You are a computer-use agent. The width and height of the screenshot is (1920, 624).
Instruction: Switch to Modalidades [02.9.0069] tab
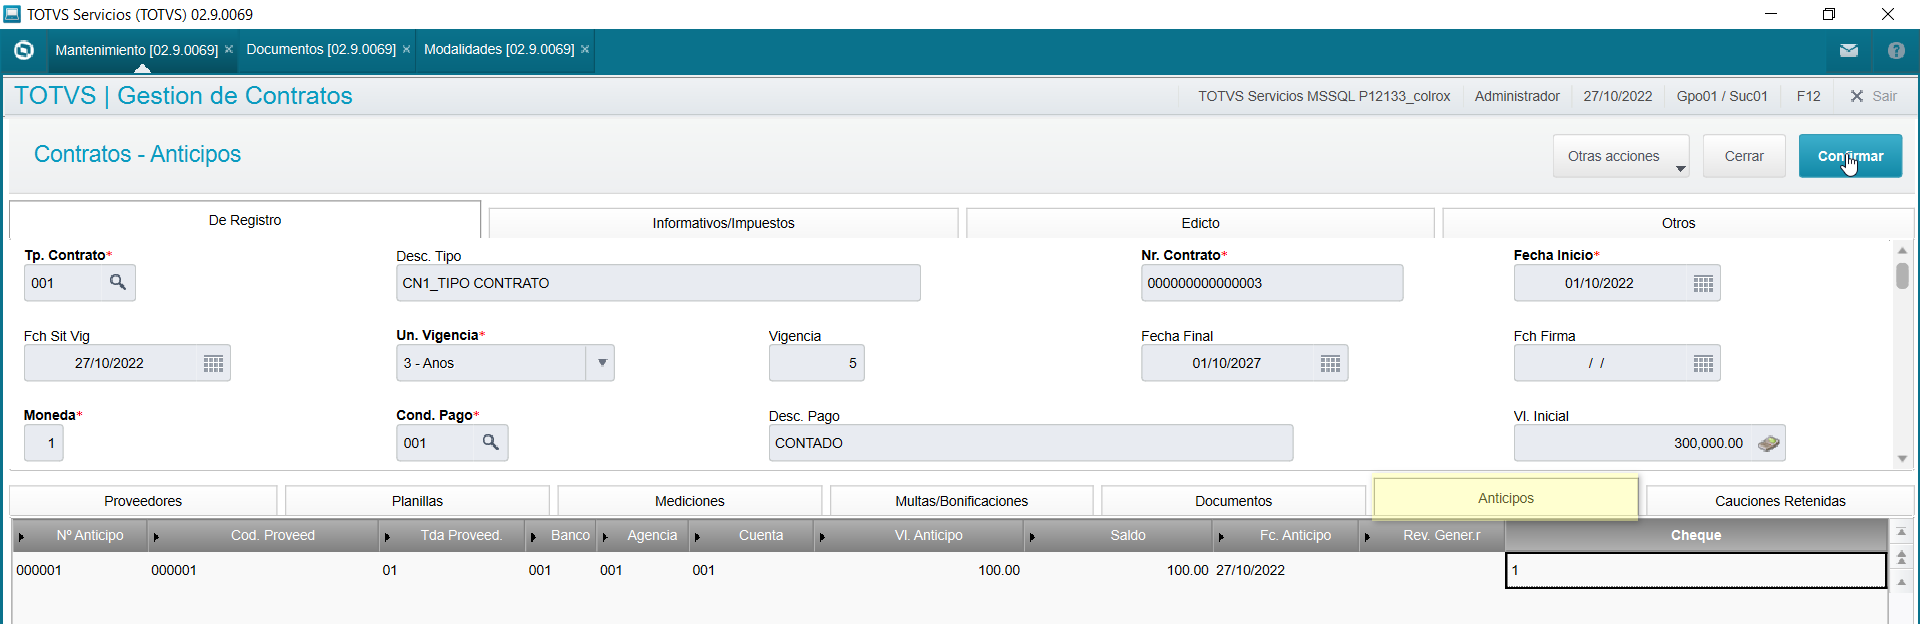(499, 50)
